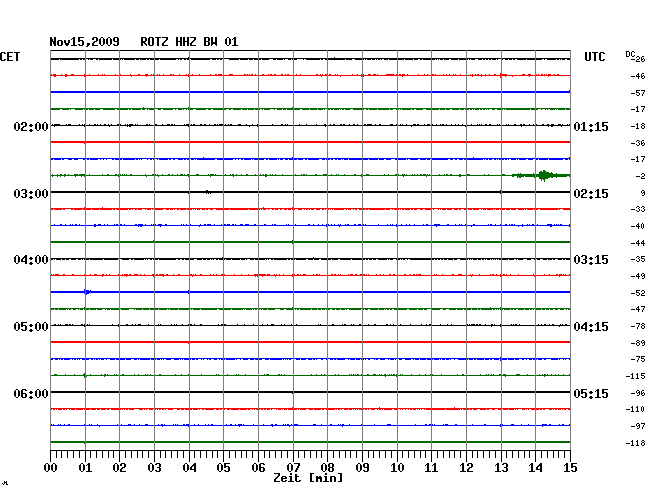Click the Zeit [min] axis title

[x=308, y=478]
